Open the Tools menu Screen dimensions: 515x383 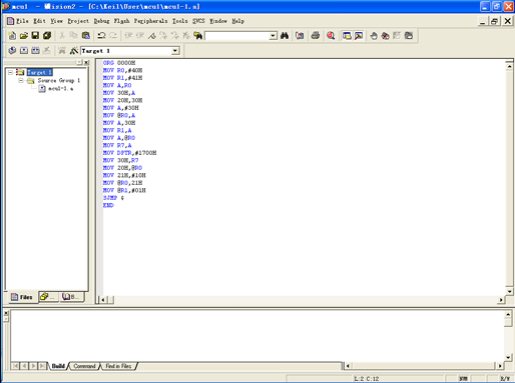[180, 21]
